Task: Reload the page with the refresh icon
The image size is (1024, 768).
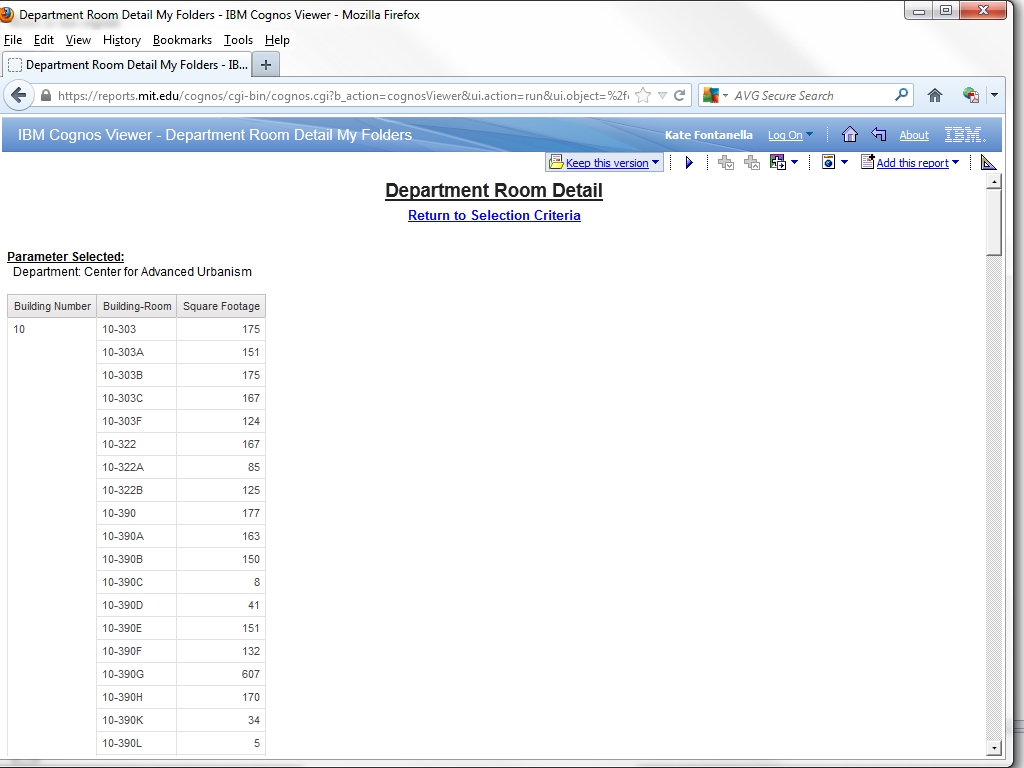Action: tap(680, 96)
